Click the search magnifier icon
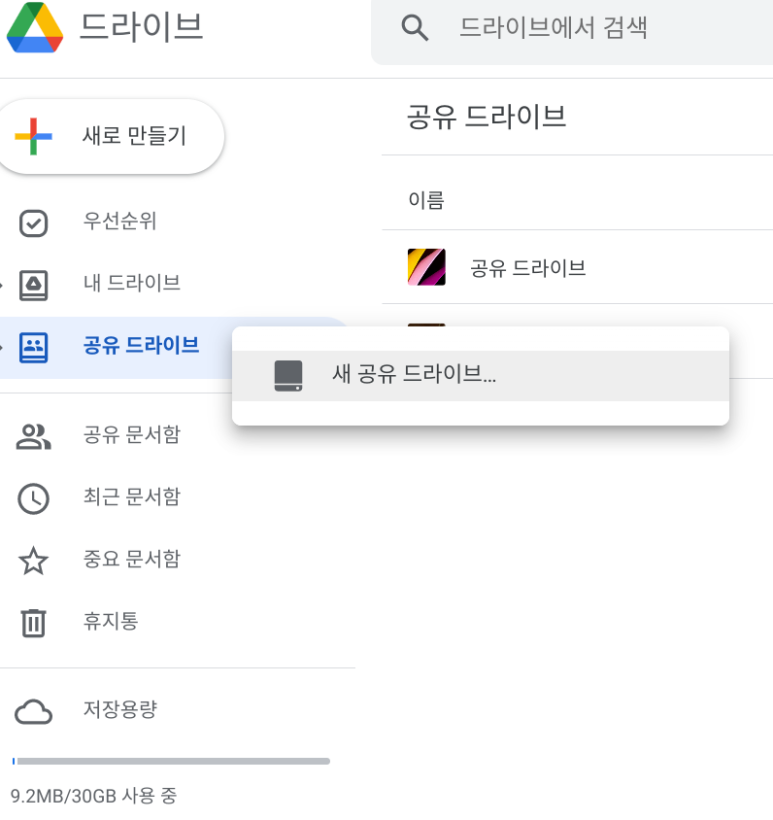The image size is (773, 820). (x=415, y=28)
